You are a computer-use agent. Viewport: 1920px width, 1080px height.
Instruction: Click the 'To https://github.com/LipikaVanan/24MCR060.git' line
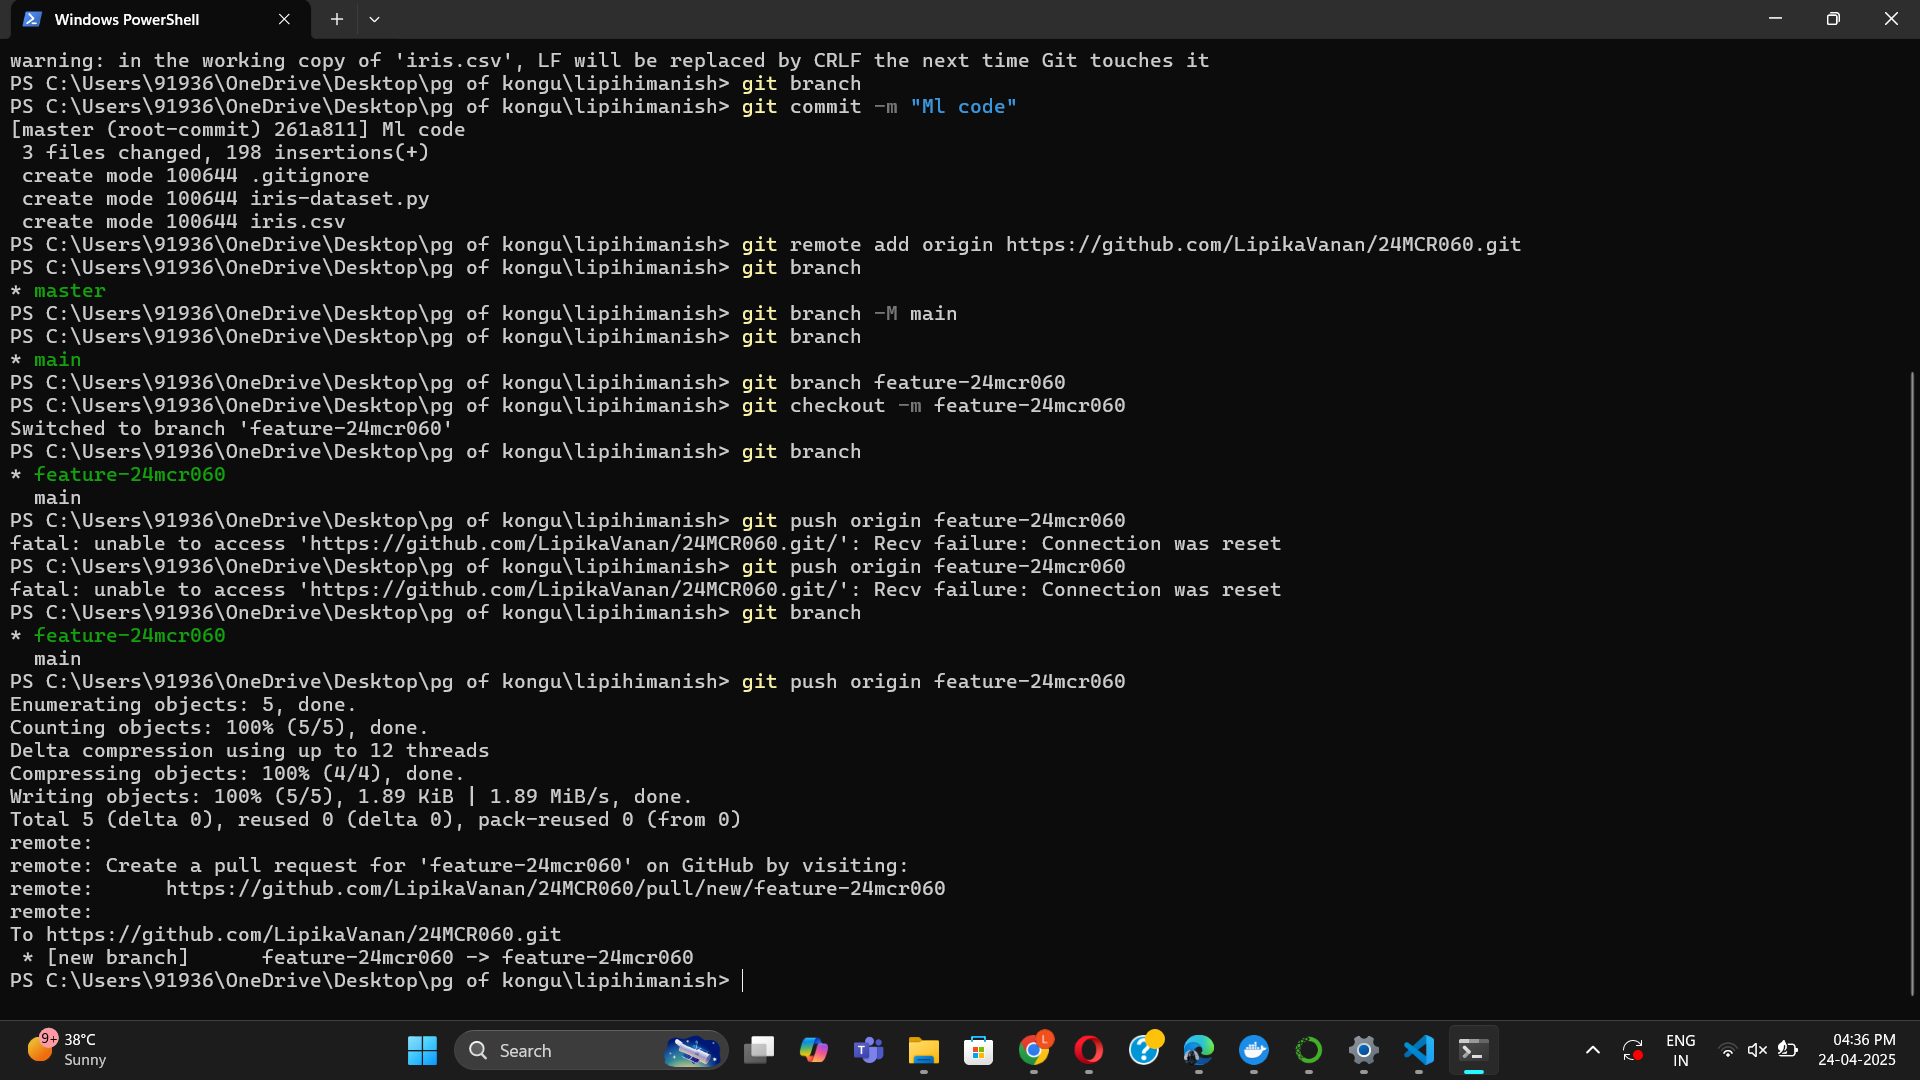pyautogui.click(x=286, y=934)
